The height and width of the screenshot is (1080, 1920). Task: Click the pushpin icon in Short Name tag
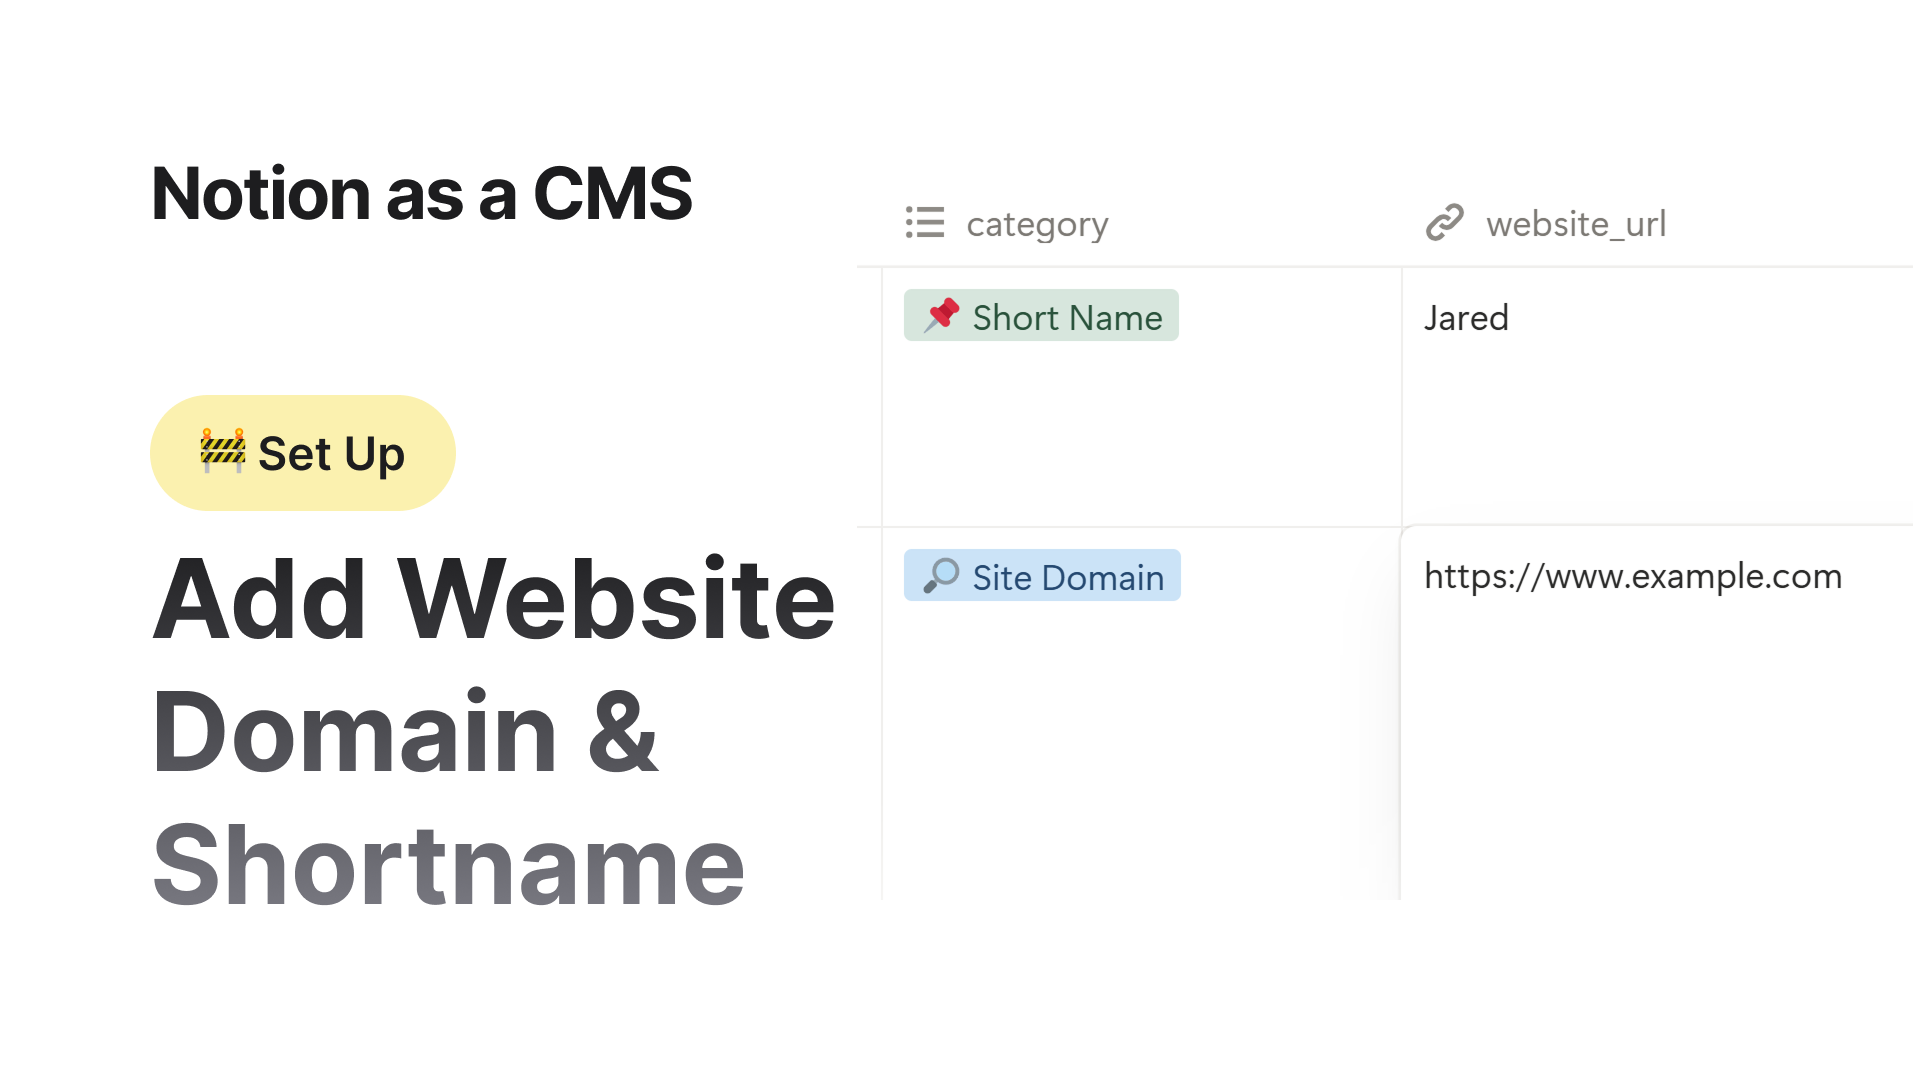tap(941, 315)
